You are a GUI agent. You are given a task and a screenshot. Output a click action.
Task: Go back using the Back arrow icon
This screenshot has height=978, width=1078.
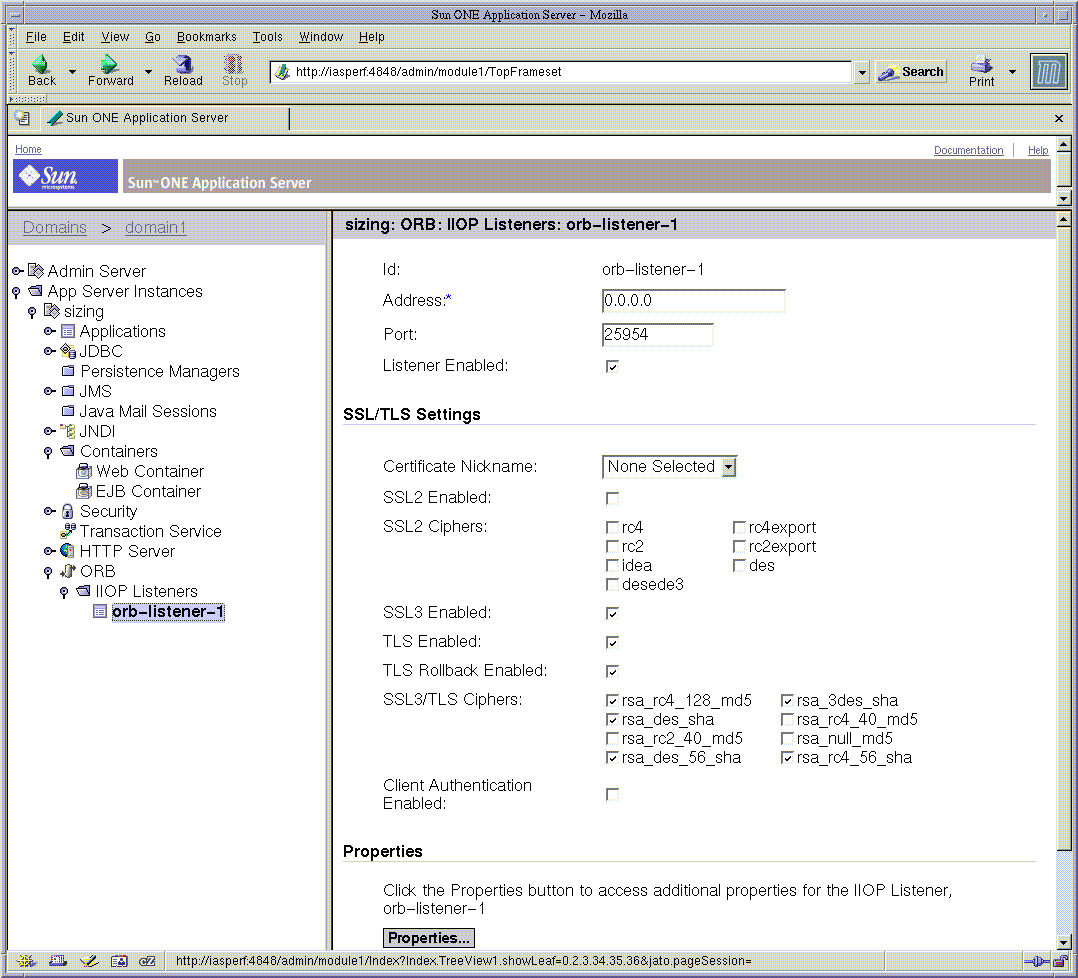tap(41, 64)
